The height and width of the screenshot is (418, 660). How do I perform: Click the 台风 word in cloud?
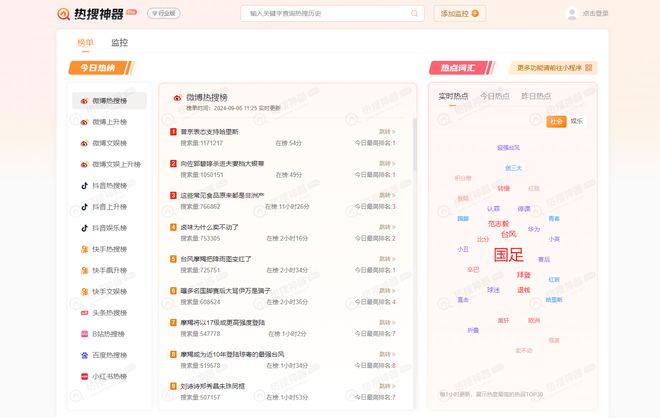tap(508, 234)
